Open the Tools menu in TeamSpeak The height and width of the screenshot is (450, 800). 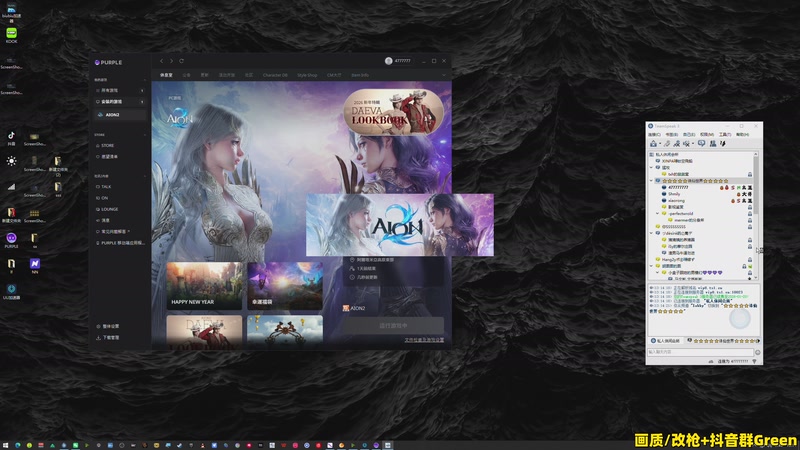(725, 135)
